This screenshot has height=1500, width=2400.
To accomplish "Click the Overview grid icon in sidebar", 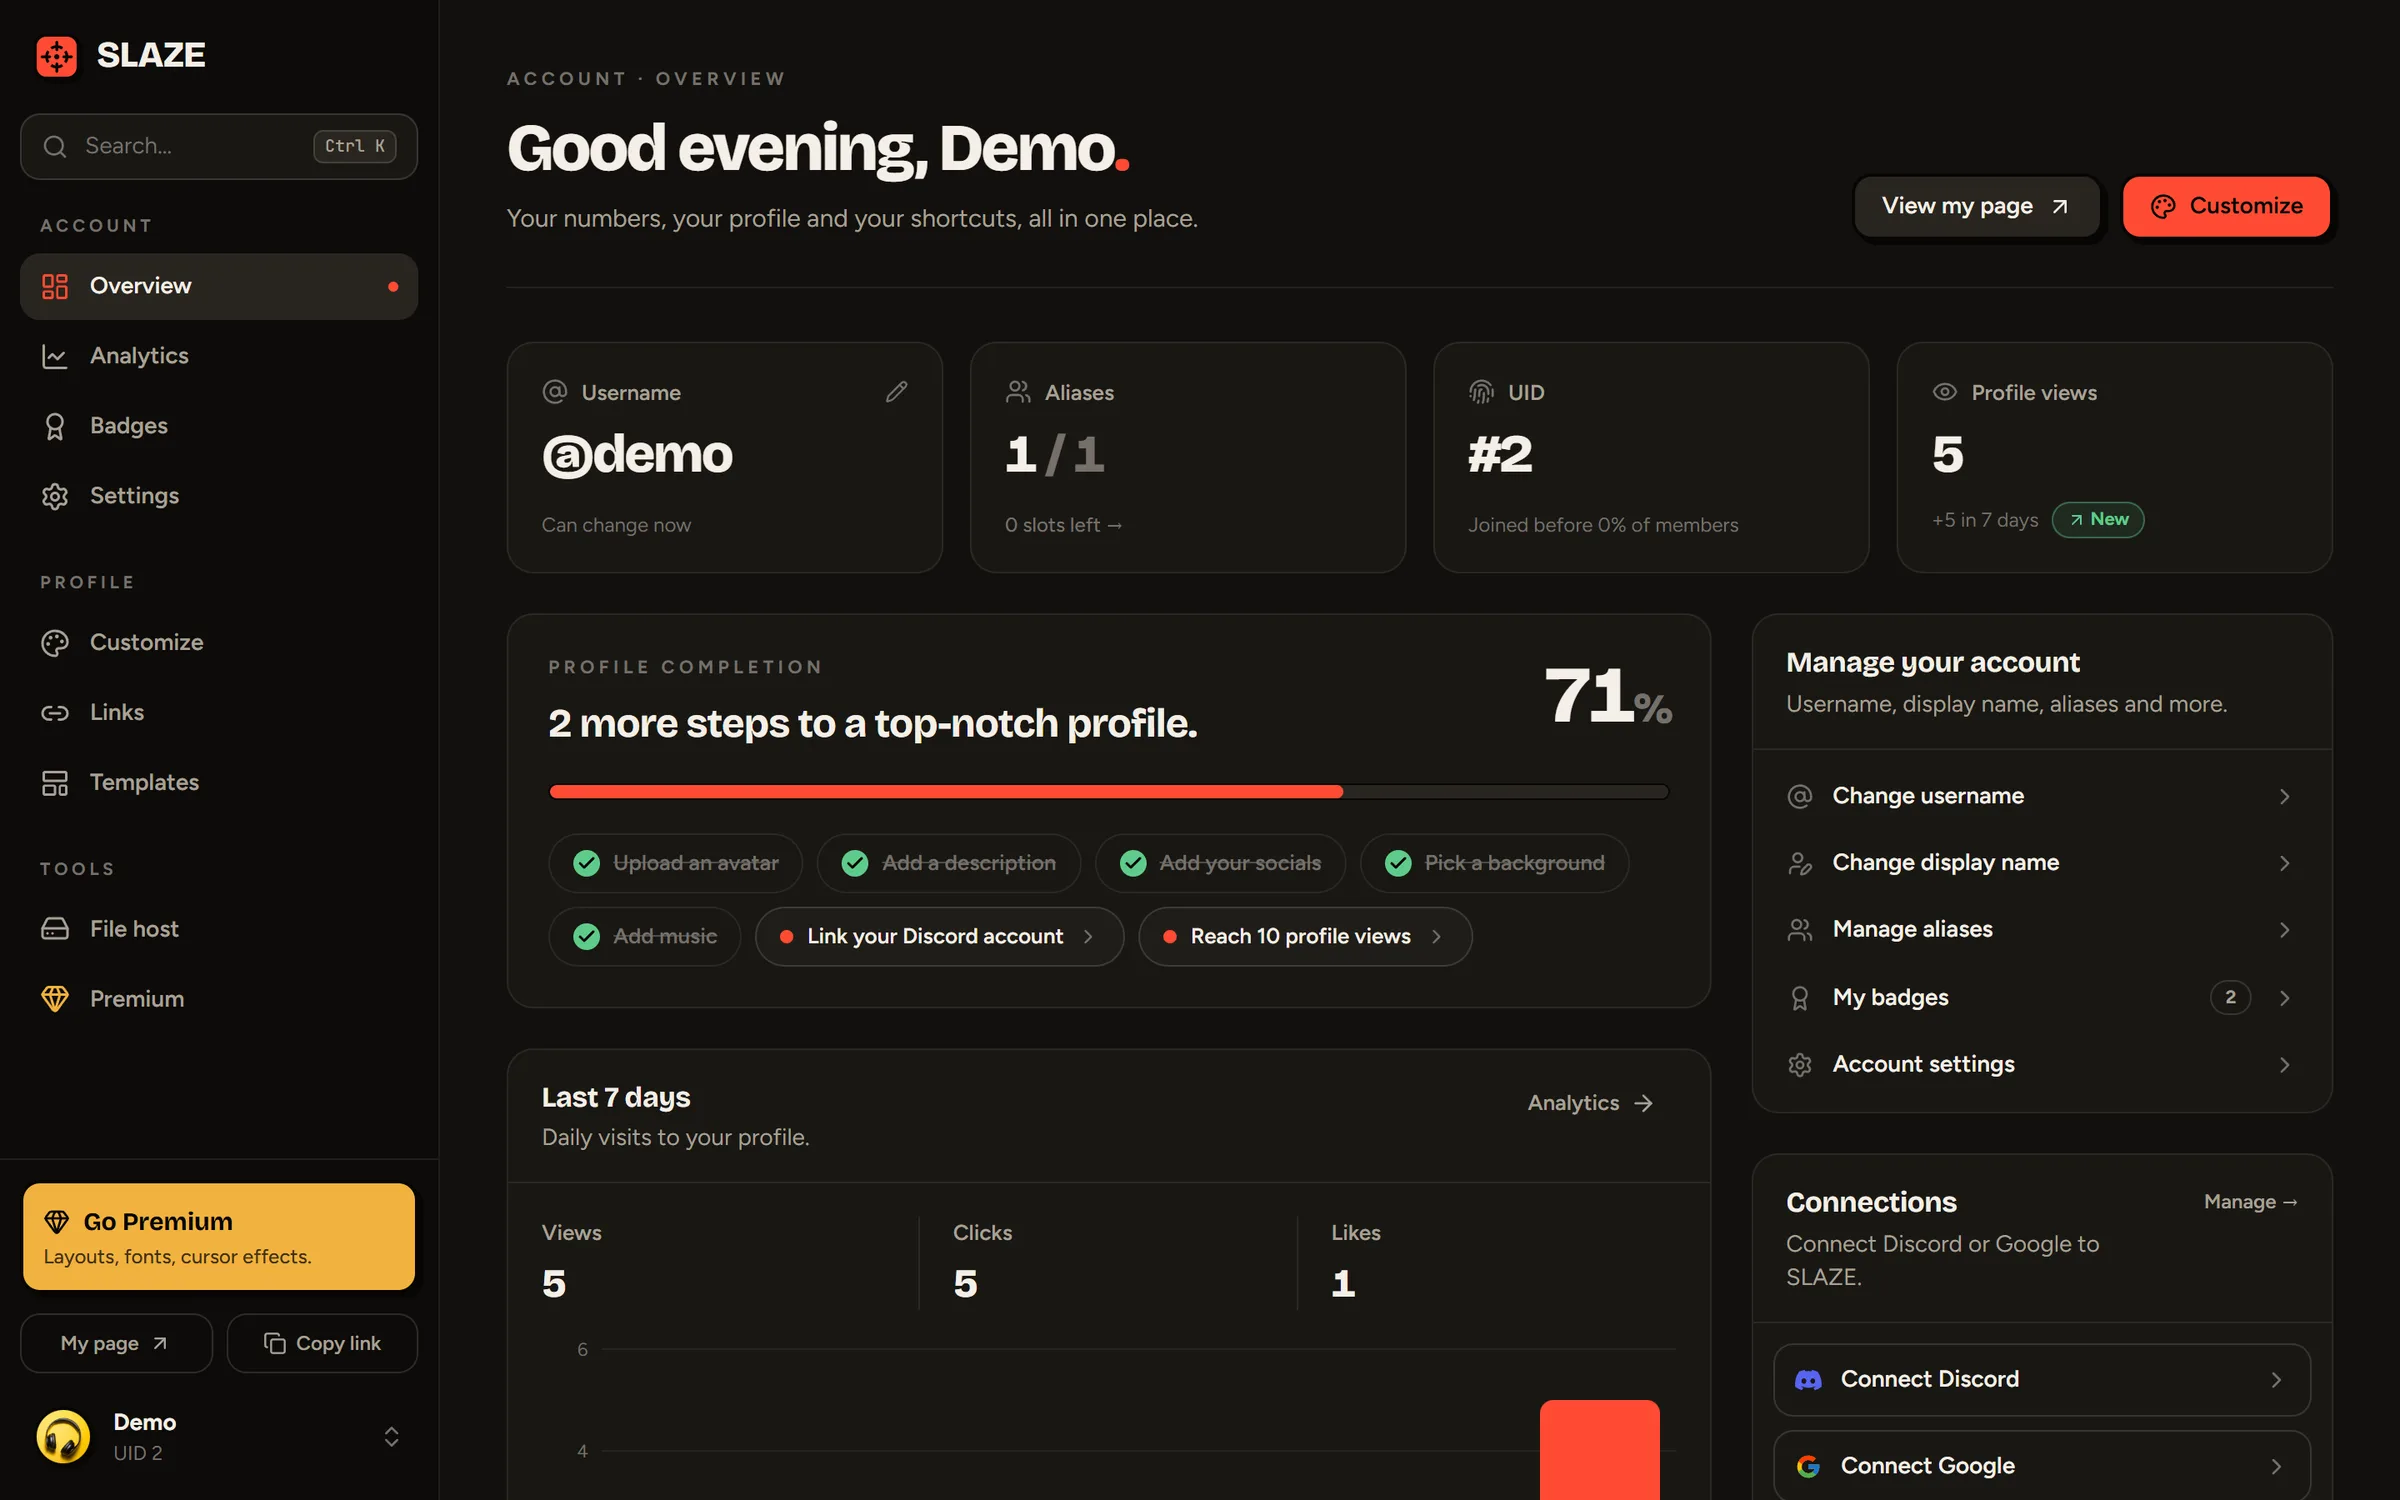I will pyautogui.click(x=55, y=286).
